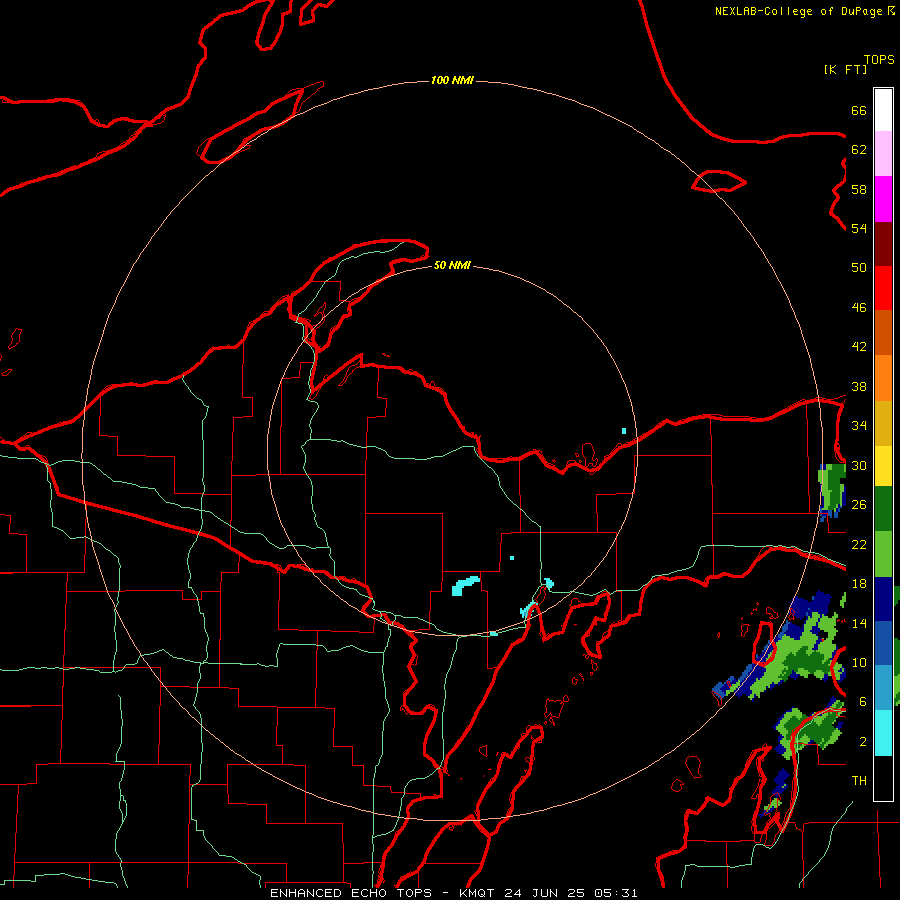Click the magenta swatch between 58 and 54
This screenshot has width=900, height=900.
883,199
